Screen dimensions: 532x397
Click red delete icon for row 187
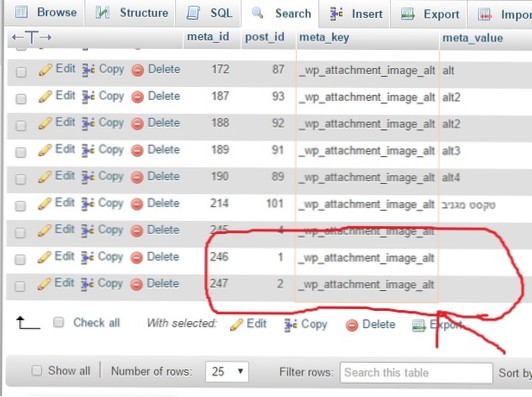click(x=138, y=97)
